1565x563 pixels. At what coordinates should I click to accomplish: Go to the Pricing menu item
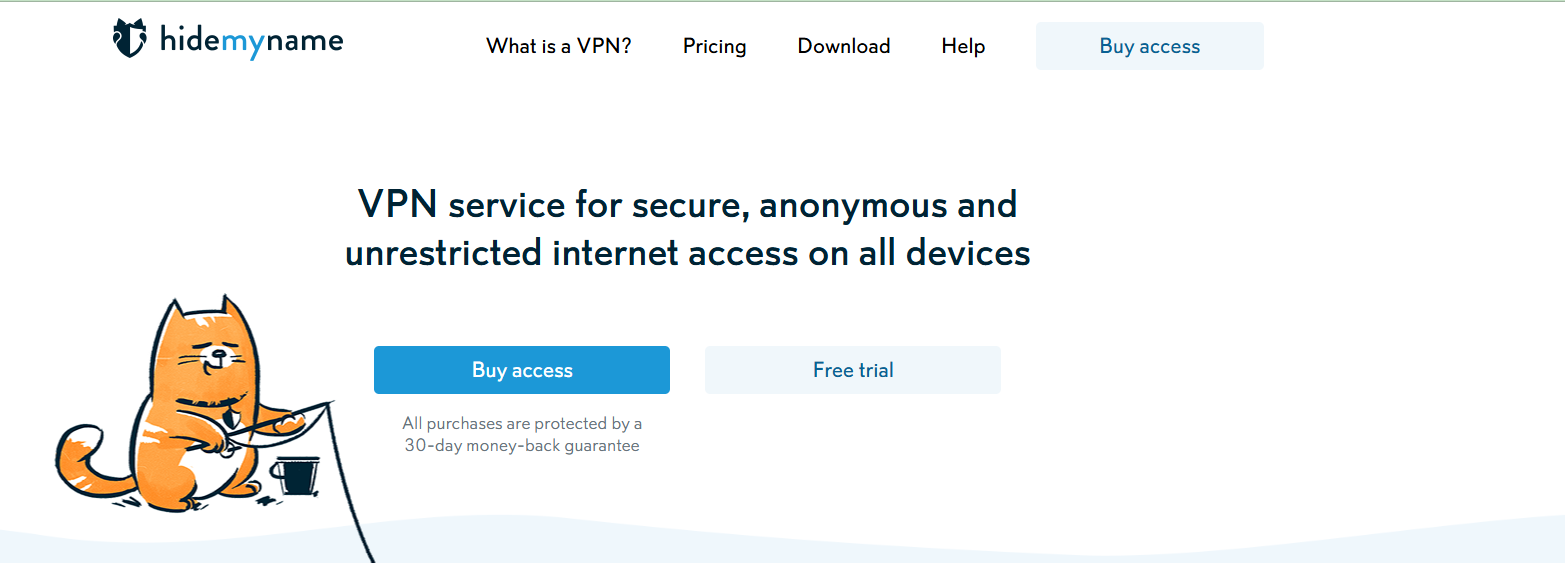[x=715, y=46]
